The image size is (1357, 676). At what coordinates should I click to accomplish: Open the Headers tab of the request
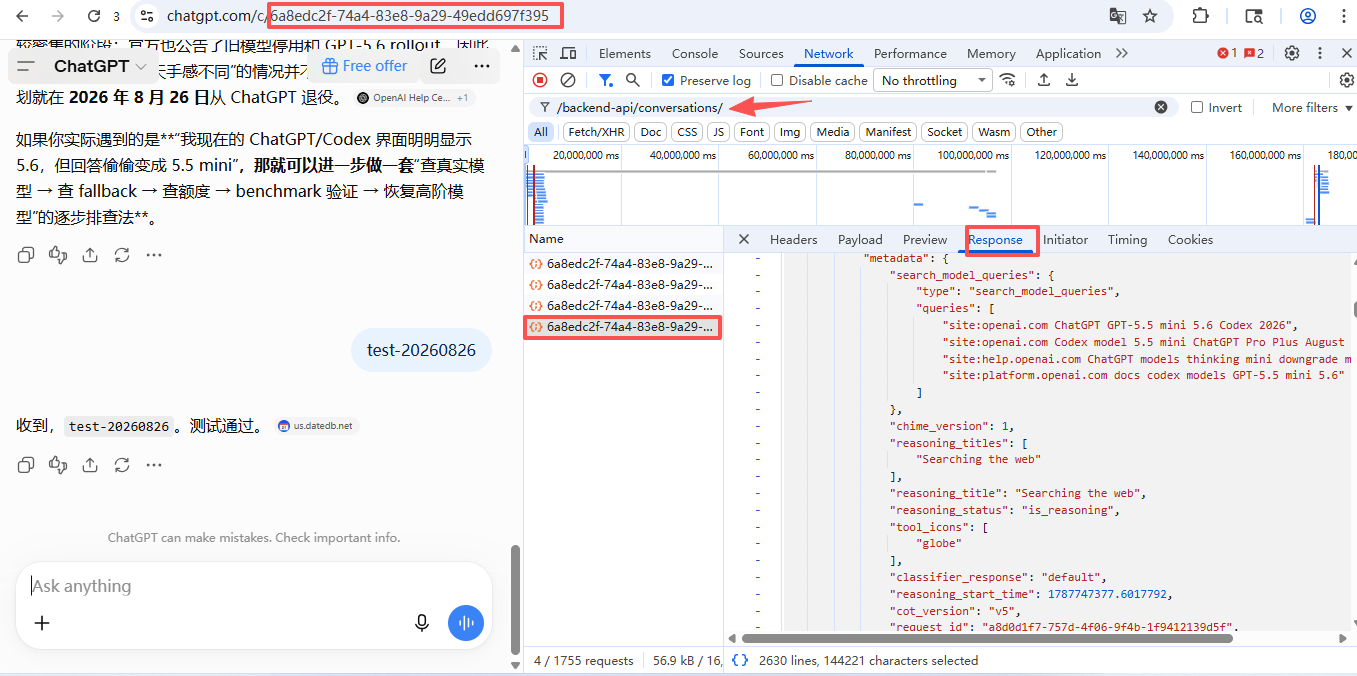[x=794, y=239]
